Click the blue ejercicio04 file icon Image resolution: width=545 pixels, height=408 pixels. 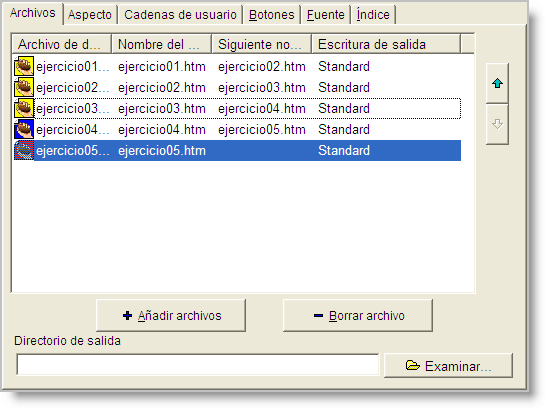point(24,129)
